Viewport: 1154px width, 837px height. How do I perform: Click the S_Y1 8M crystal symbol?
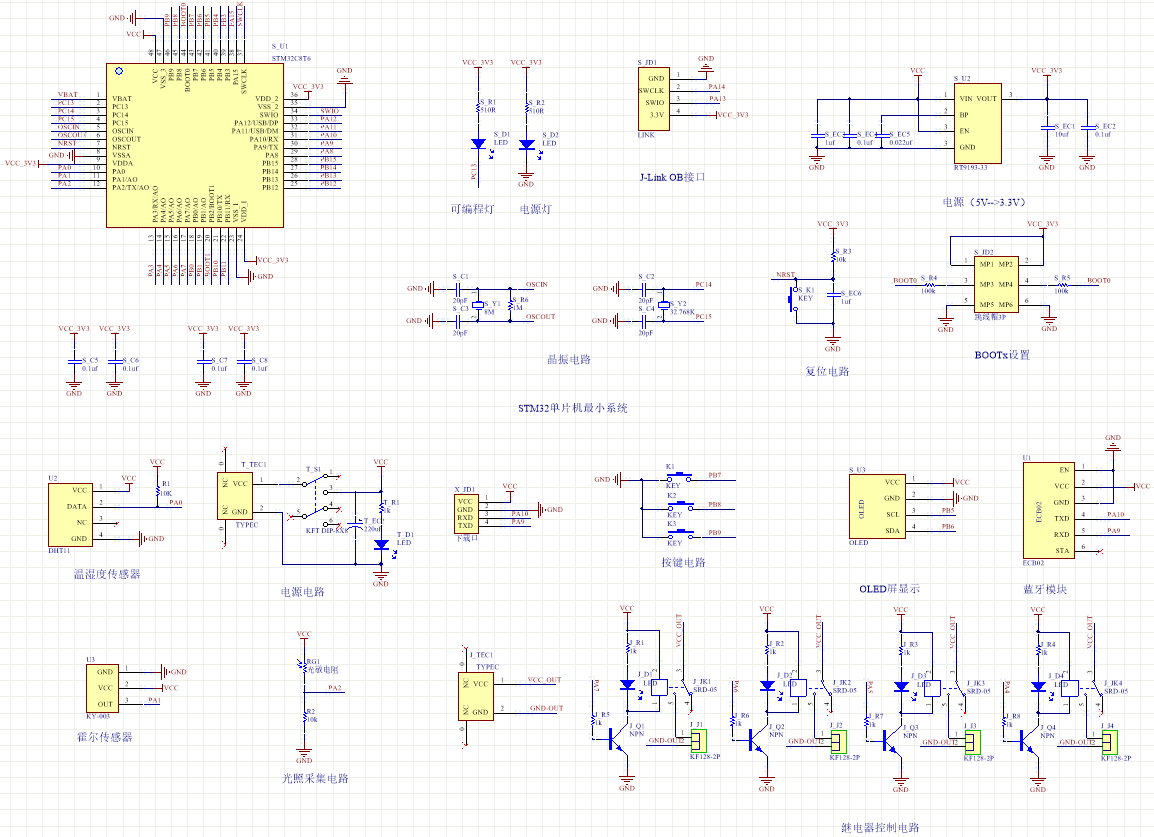click(478, 305)
